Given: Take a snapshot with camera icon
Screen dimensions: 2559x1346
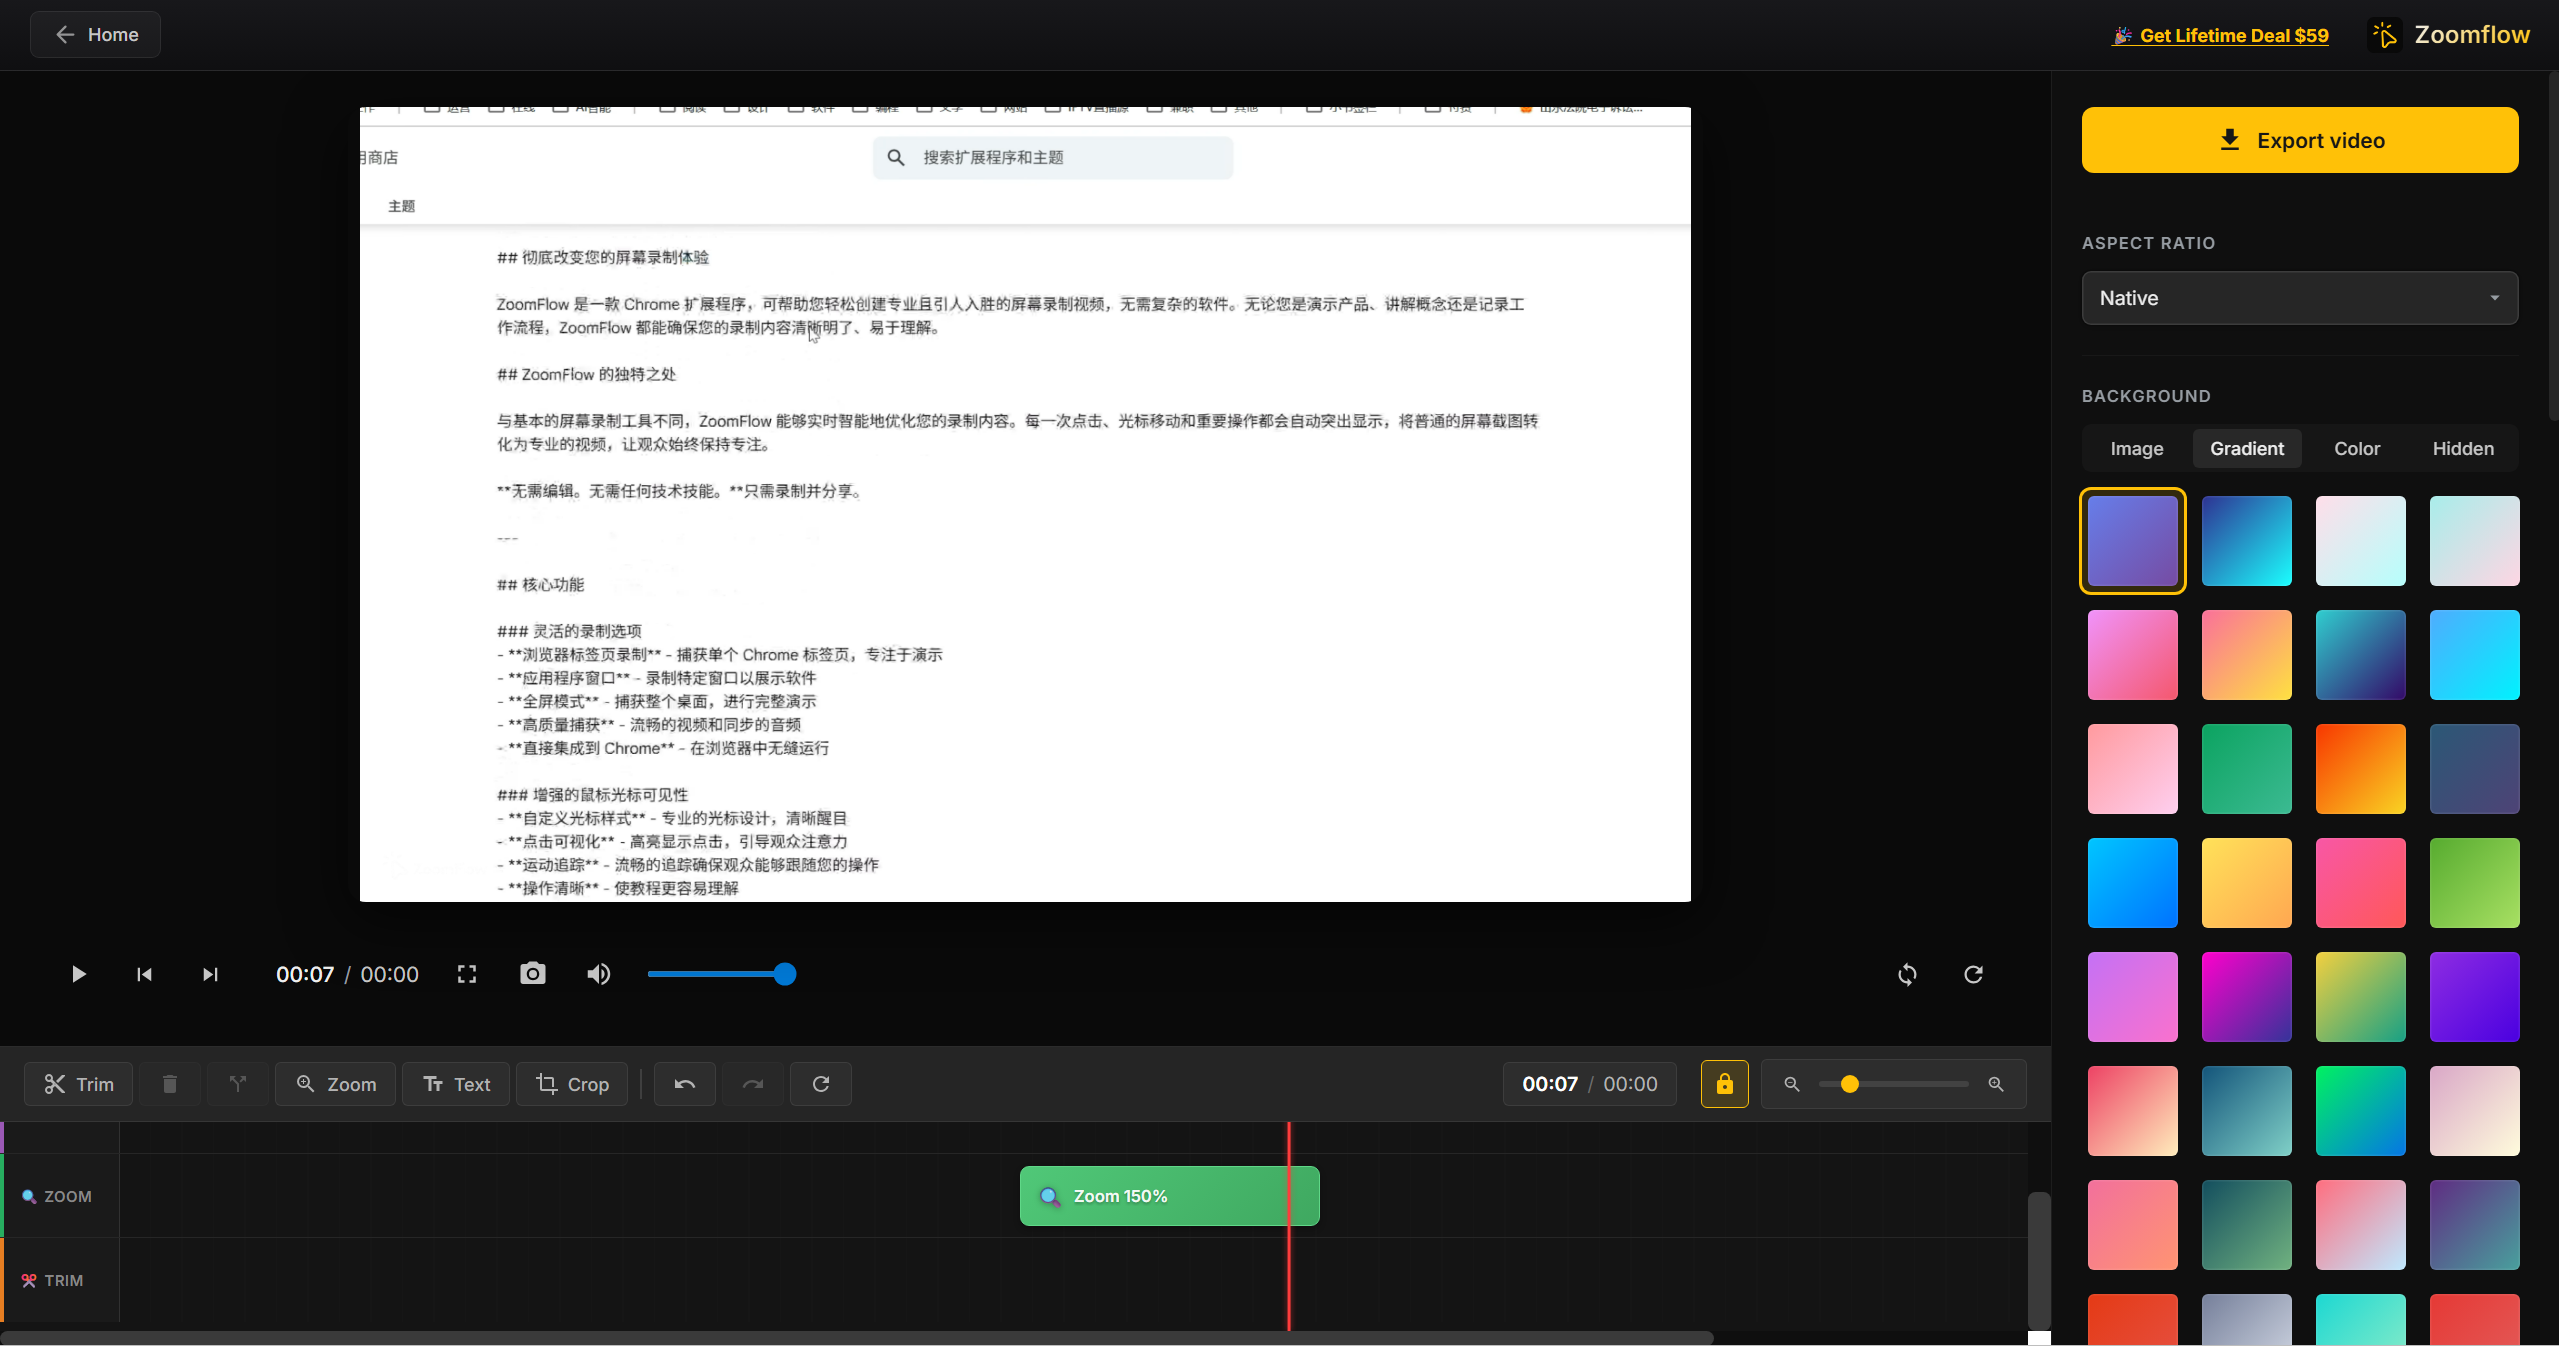Looking at the screenshot, I should coord(533,974).
